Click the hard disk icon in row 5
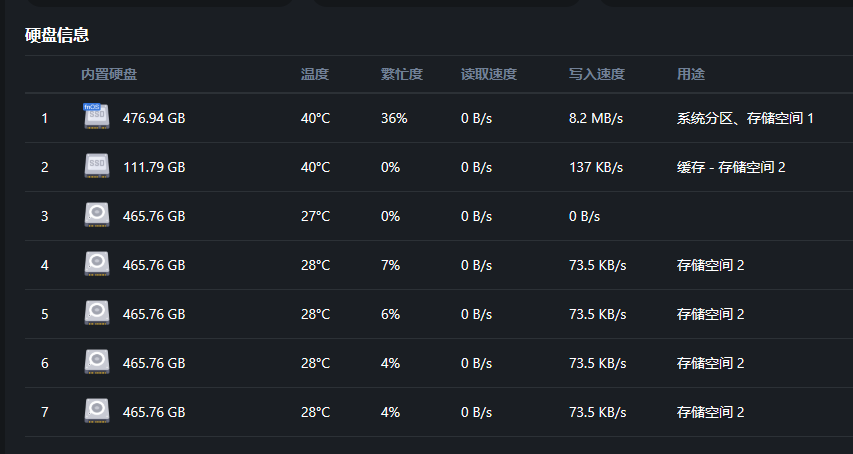The image size is (853, 454). tap(95, 313)
